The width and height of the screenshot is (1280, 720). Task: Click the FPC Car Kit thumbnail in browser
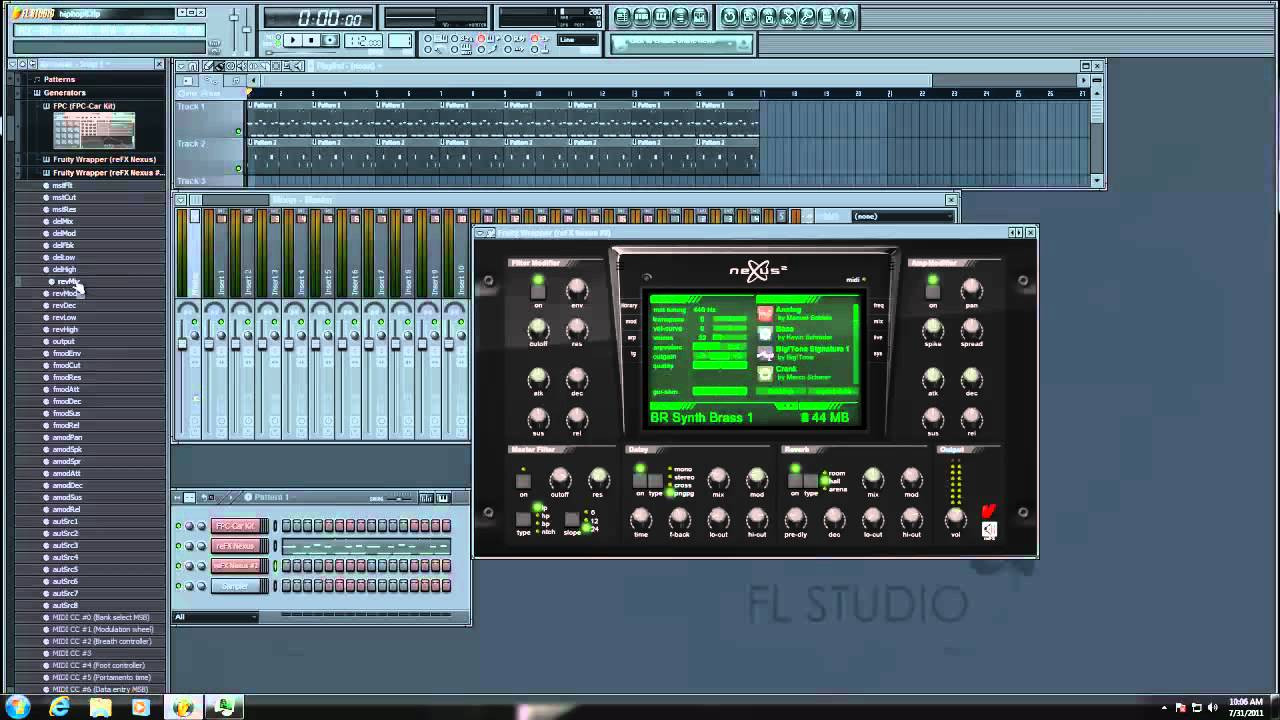[94, 130]
